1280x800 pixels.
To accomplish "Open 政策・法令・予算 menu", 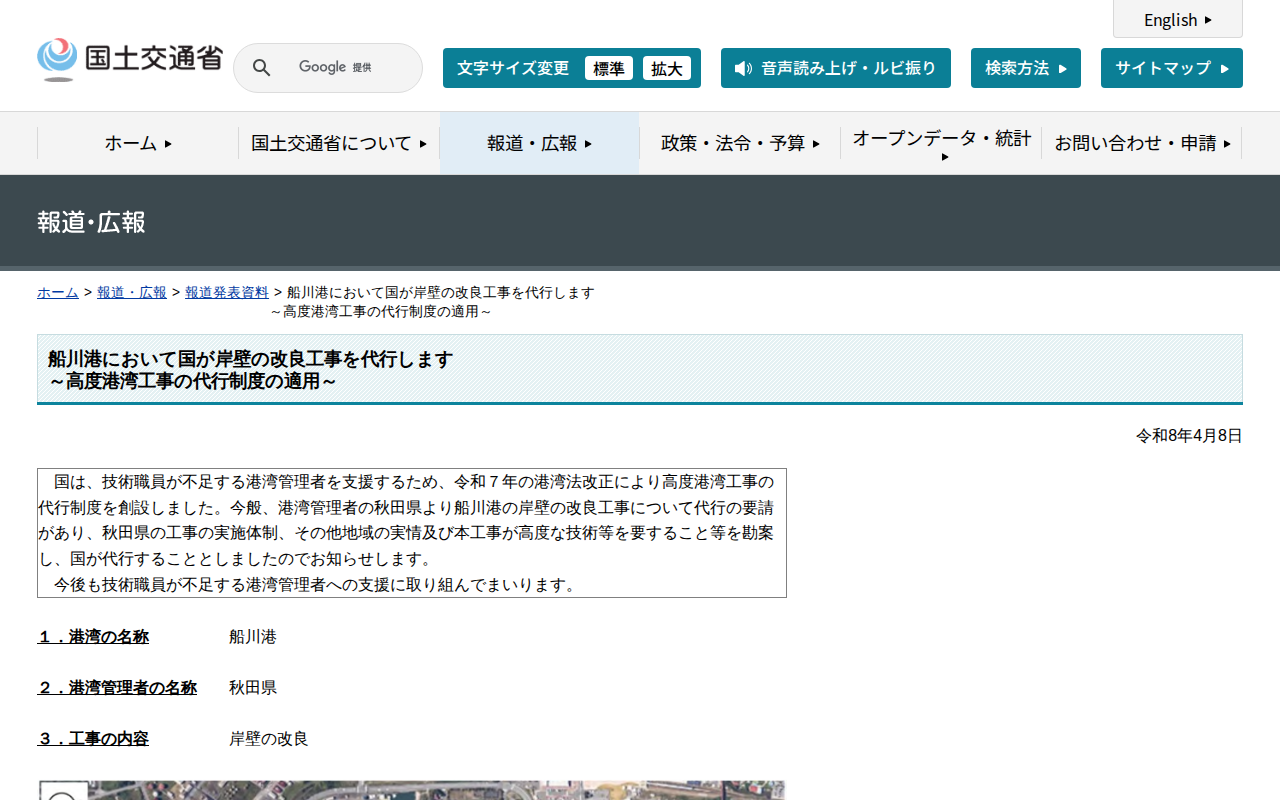I will 740,143.
